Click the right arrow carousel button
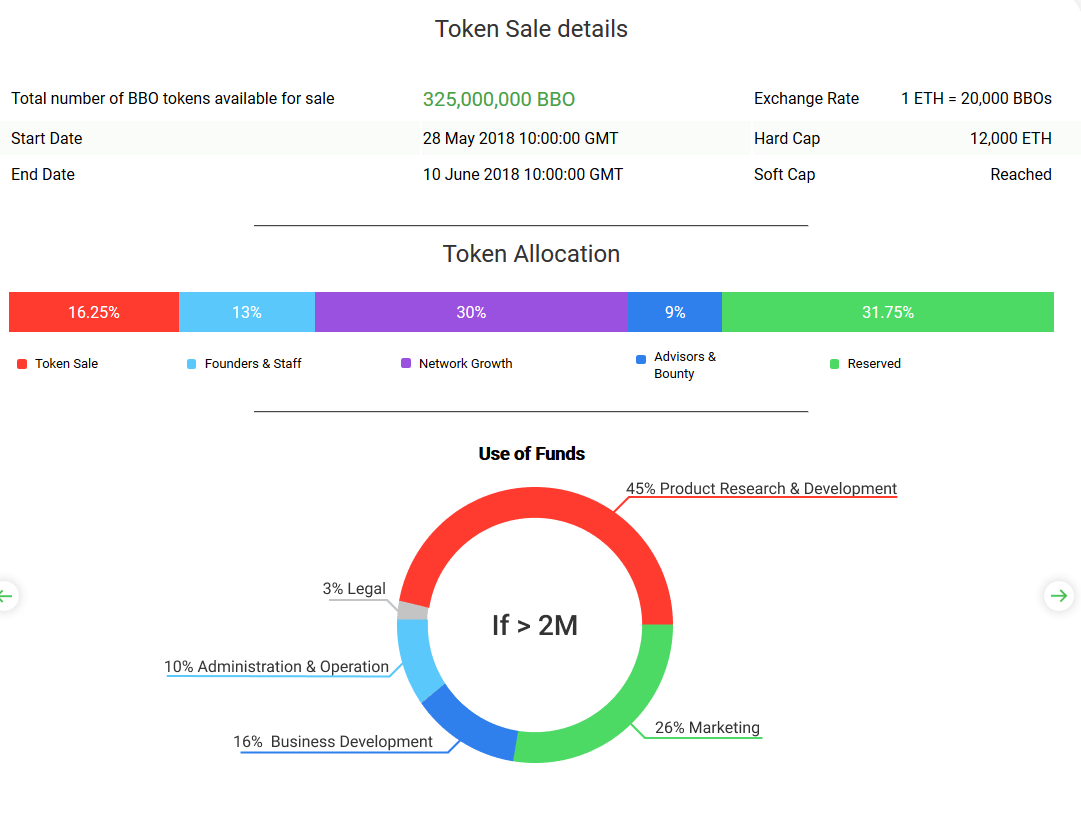Screen dimensions: 1081x823 click(1057, 596)
